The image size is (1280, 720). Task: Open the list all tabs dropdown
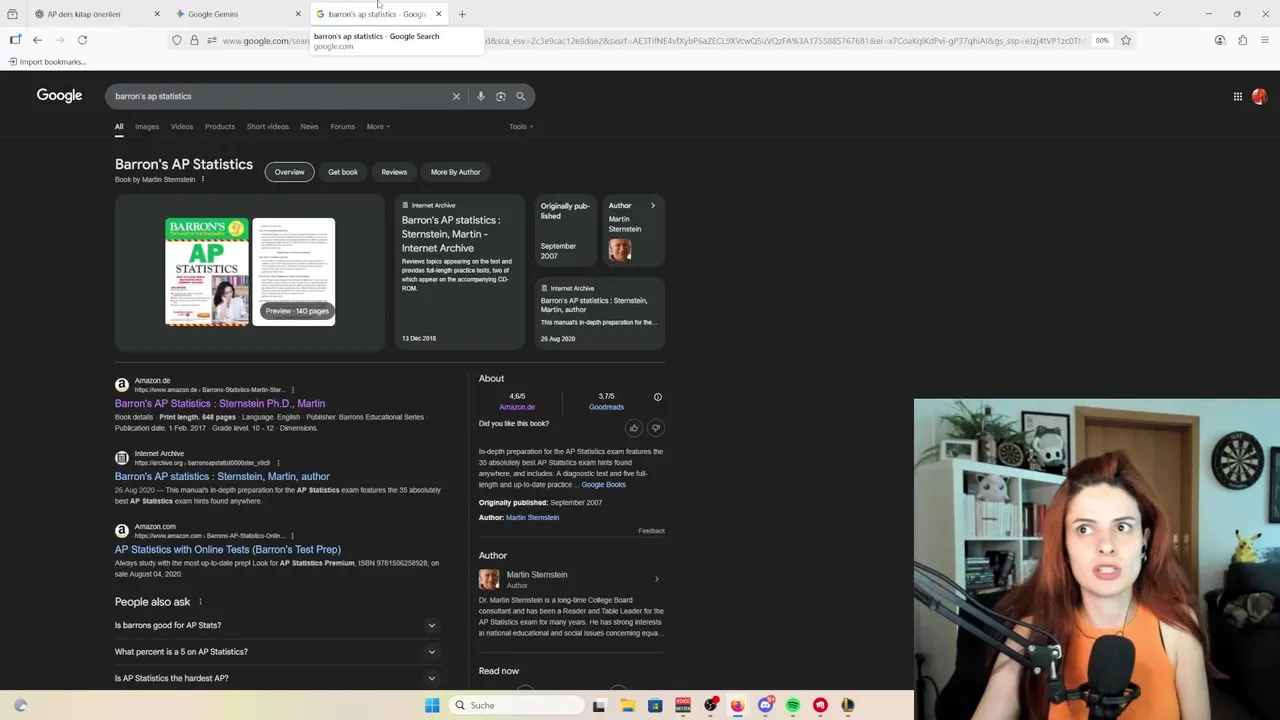1157,14
